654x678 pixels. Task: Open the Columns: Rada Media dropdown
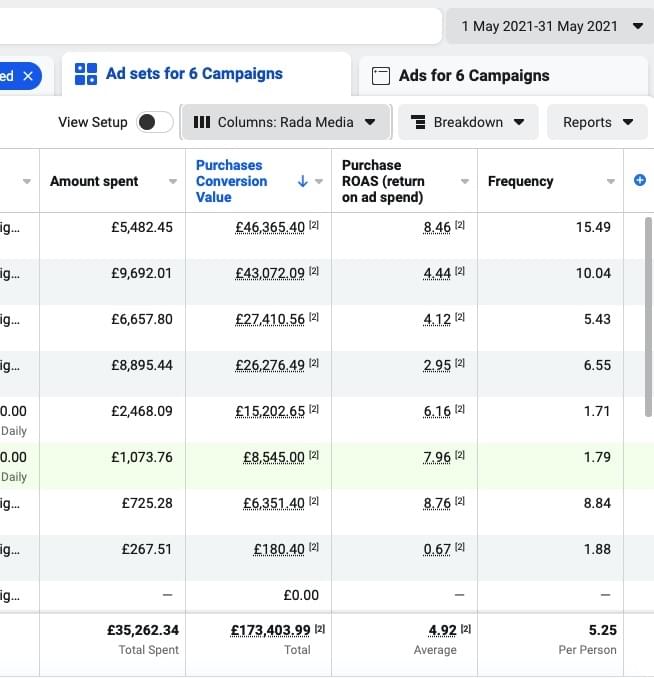pyautogui.click(x=285, y=122)
